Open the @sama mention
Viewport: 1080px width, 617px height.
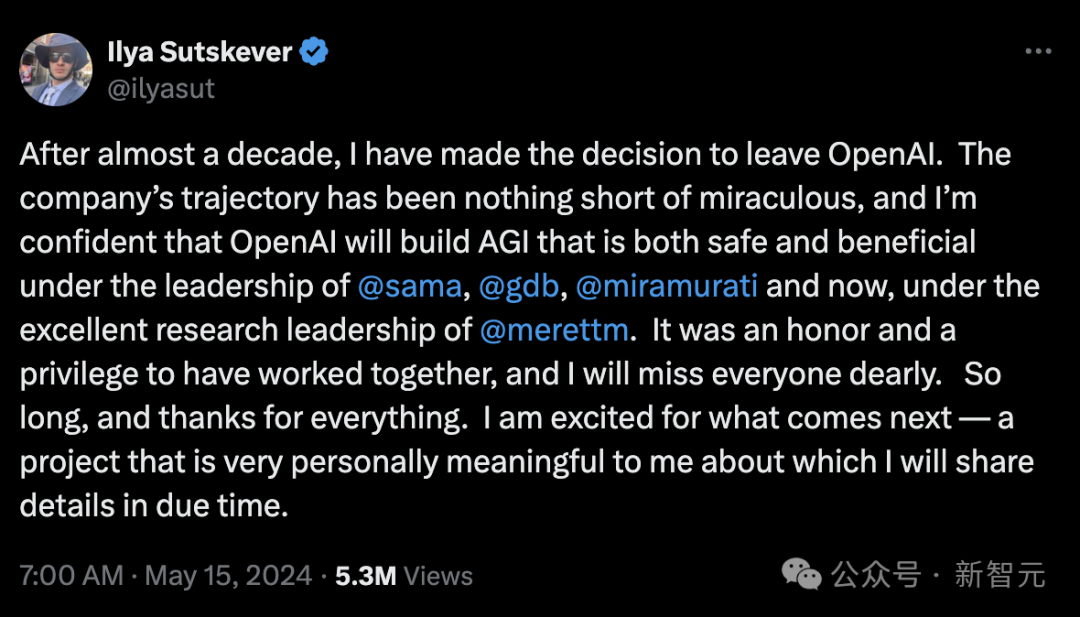pyautogui.click(x=410, y=286)
